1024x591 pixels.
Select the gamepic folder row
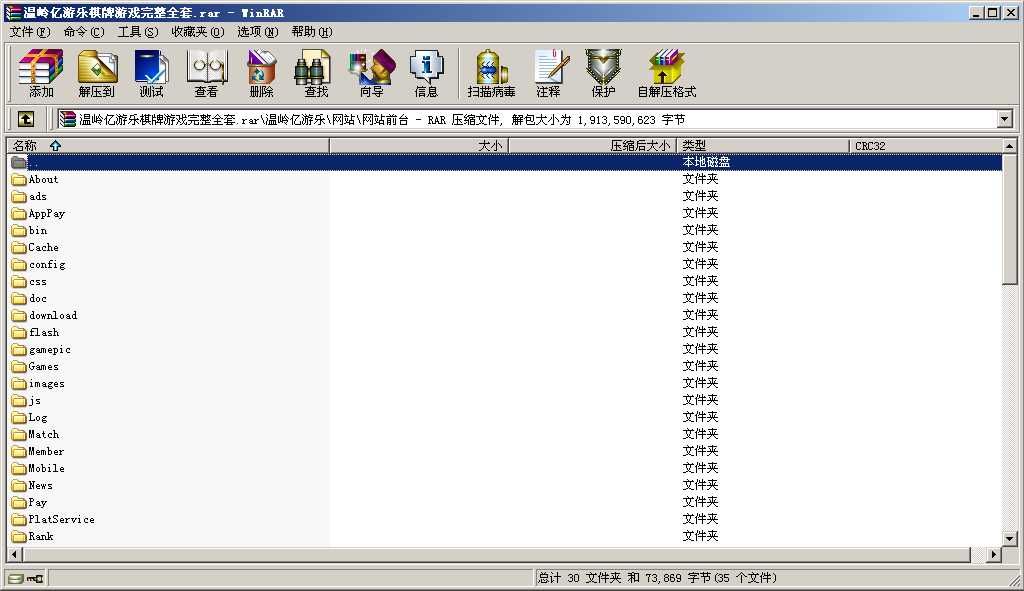pos(505,349)
